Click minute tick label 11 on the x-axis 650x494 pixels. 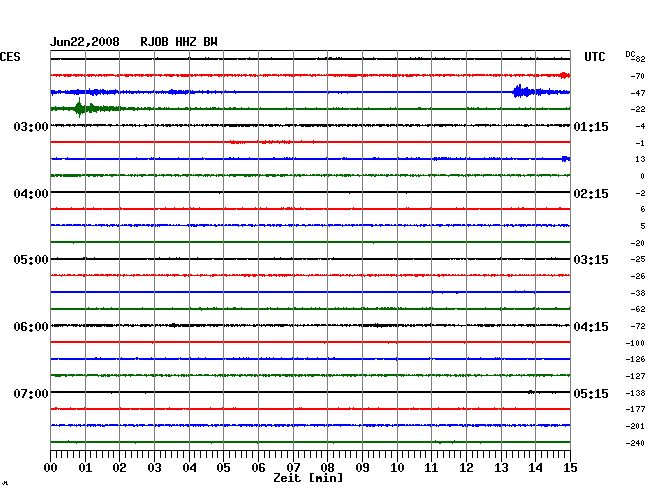coord(431,468)
